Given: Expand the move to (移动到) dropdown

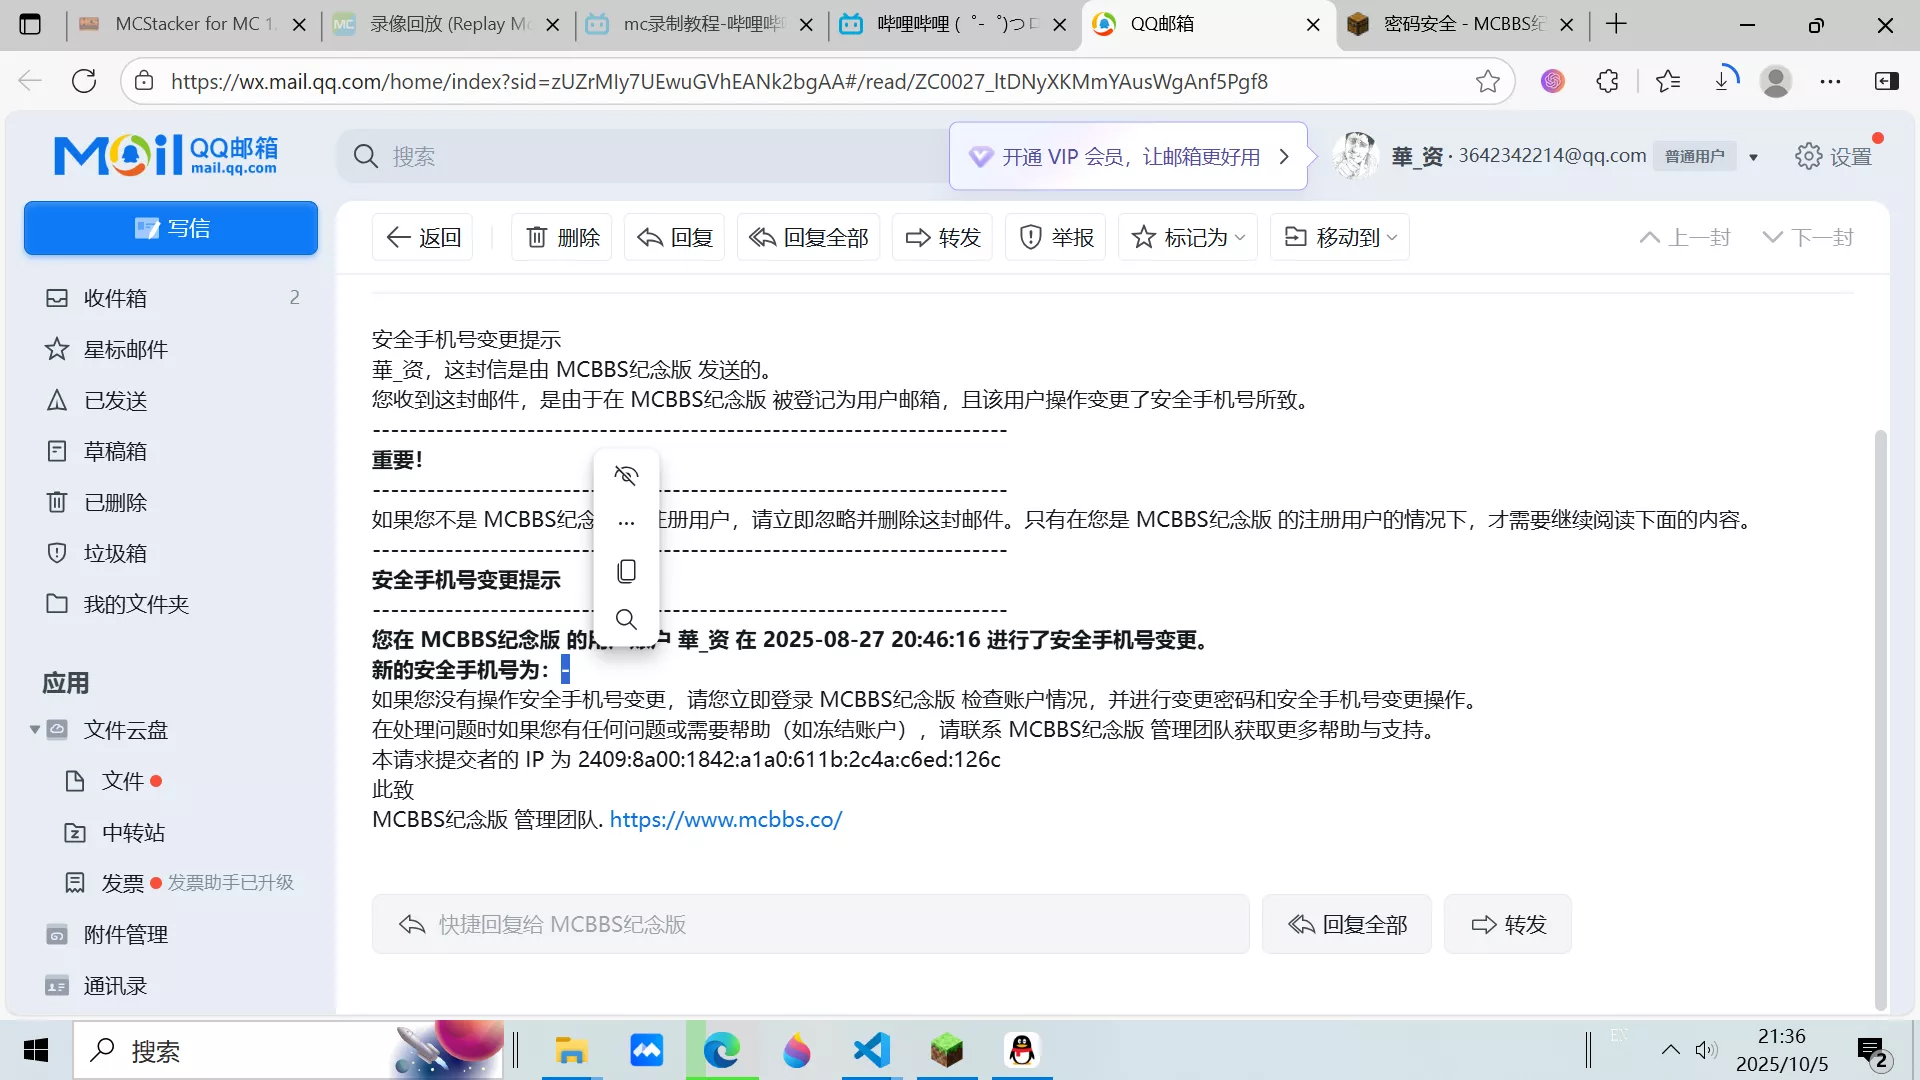Looking at the screenshot, I should [1340, 237].
